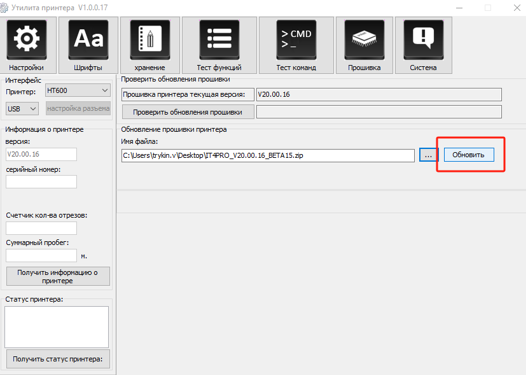Click the app icon in the title bar
The image size is (526, 375).
click(4, 7)
